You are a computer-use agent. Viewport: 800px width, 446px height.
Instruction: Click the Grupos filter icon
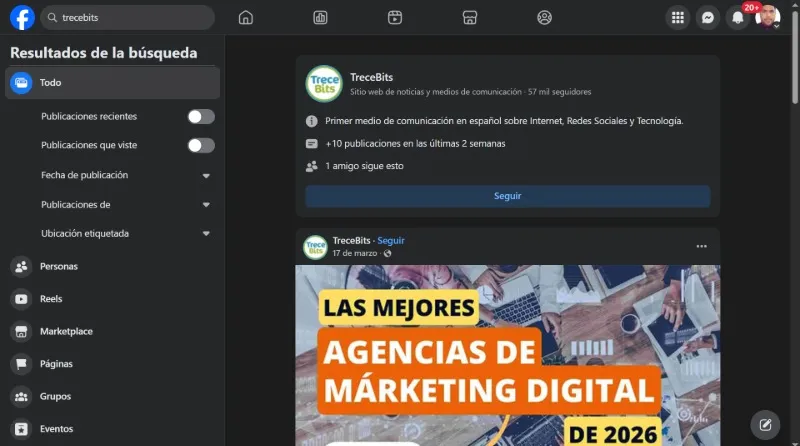[x=21, y=397]
